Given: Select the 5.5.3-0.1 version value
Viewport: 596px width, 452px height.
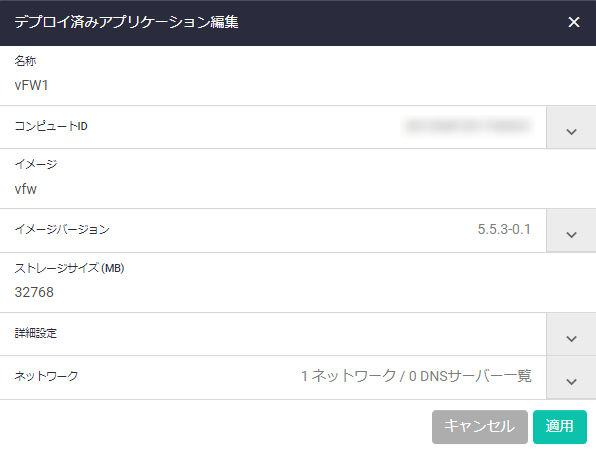Looking at the screenshot, I should click(504, 229).
